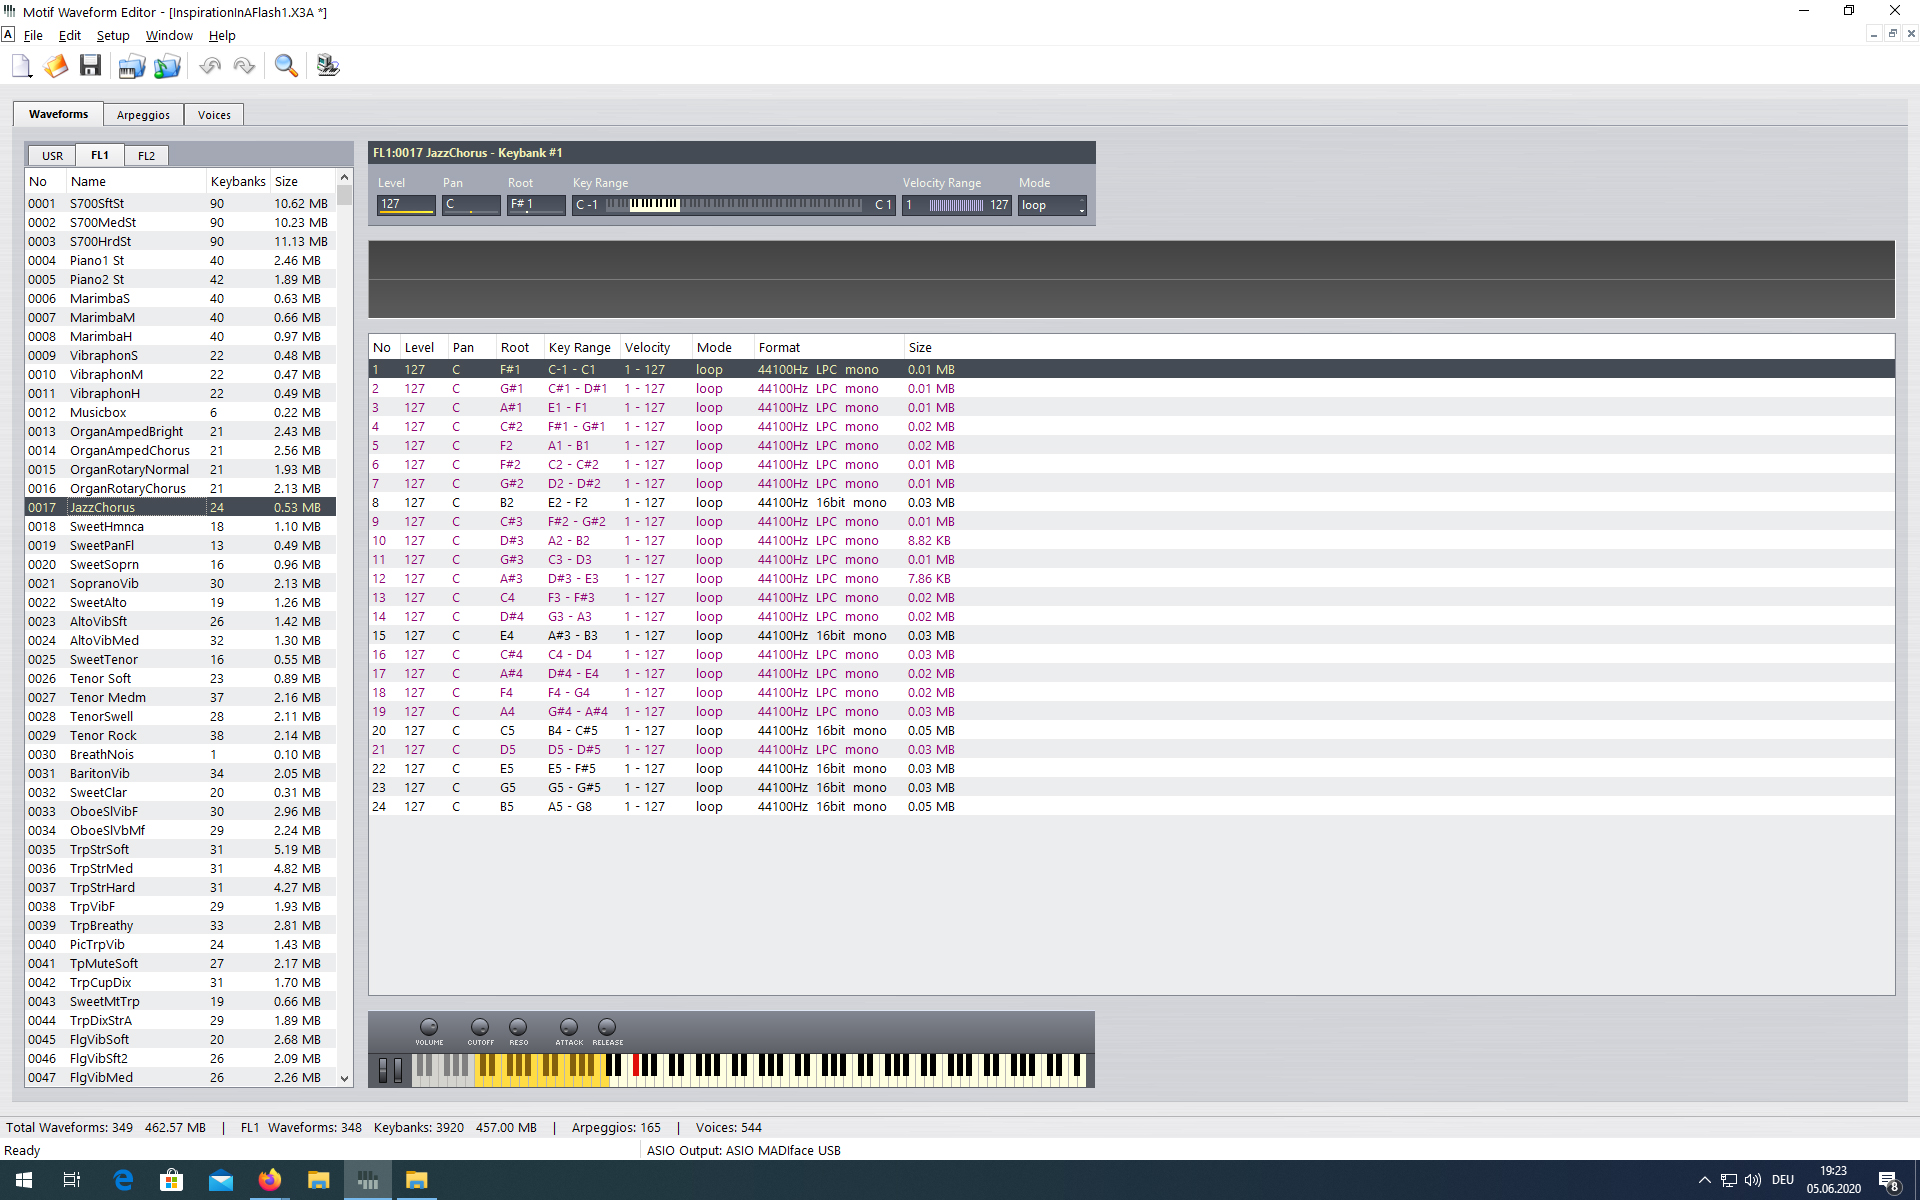
Task: Click the Level 127 input field
Action: [405, 205]
